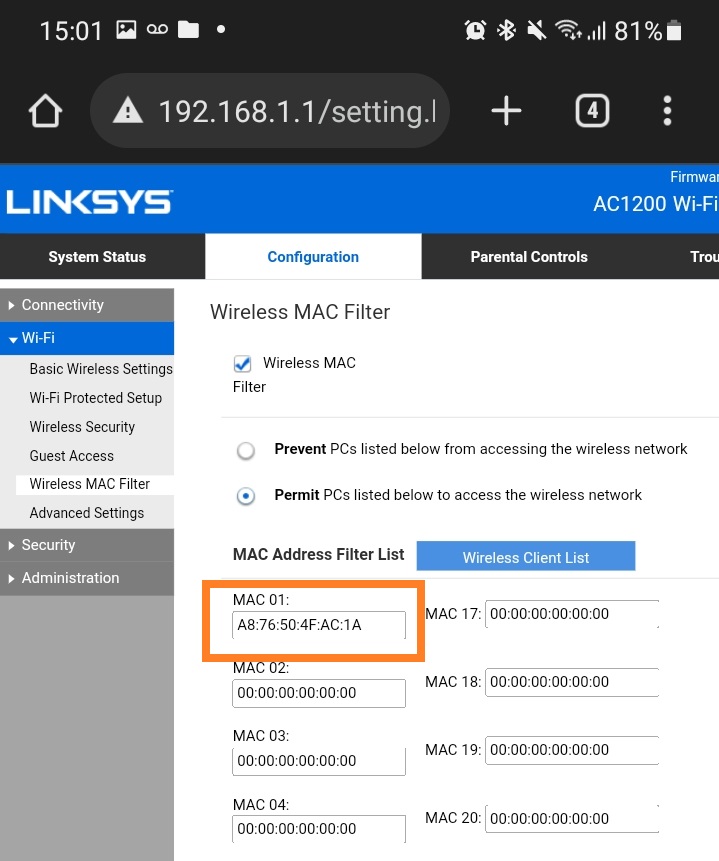Open a new browser tab
Image resolution: width=719 pixels, height=861 pixels.
(x=506, y=111)
